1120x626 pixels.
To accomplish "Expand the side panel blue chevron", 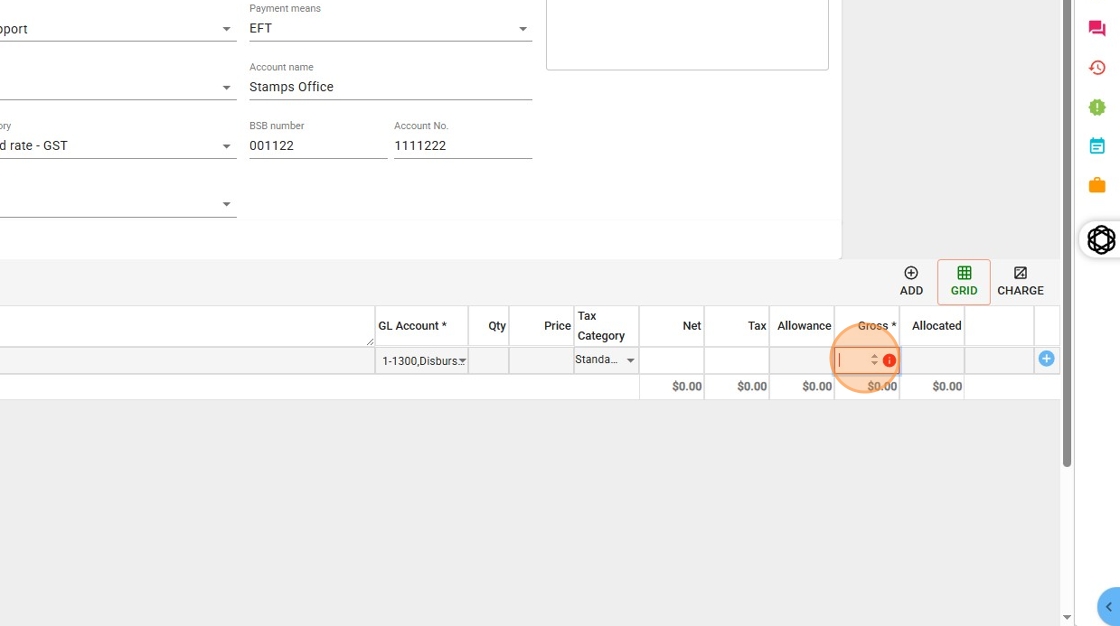I will click(1108, 607).
